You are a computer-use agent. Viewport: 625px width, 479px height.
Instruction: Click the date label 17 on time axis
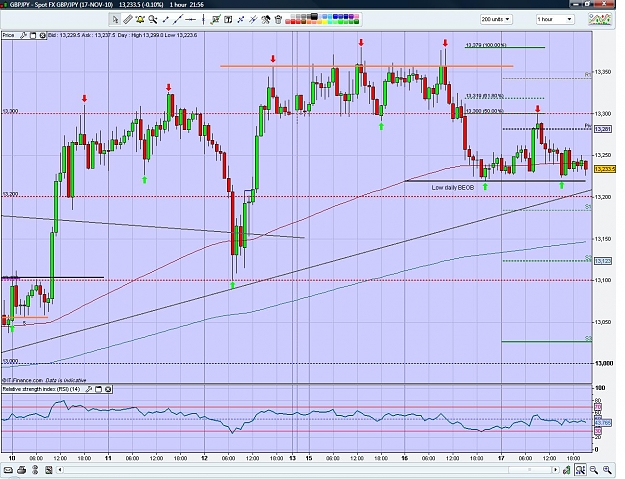[x=501, y=458]
